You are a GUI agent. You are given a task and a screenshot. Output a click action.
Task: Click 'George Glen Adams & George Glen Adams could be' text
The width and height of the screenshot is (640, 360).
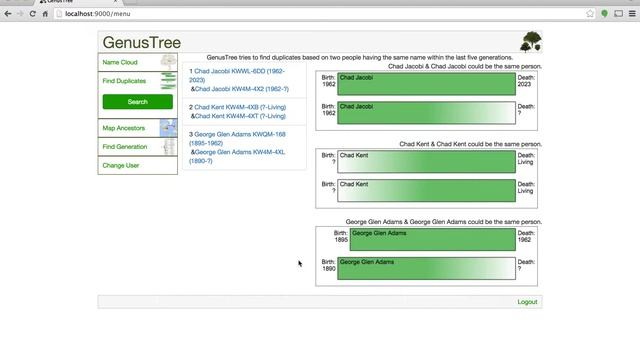[444, 222]
